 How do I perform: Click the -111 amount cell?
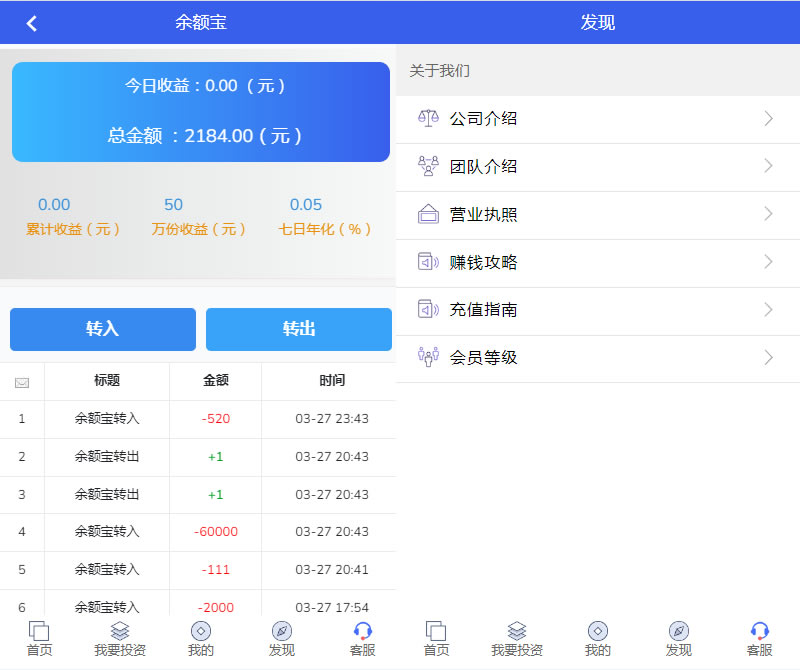[x=216, y=569]
